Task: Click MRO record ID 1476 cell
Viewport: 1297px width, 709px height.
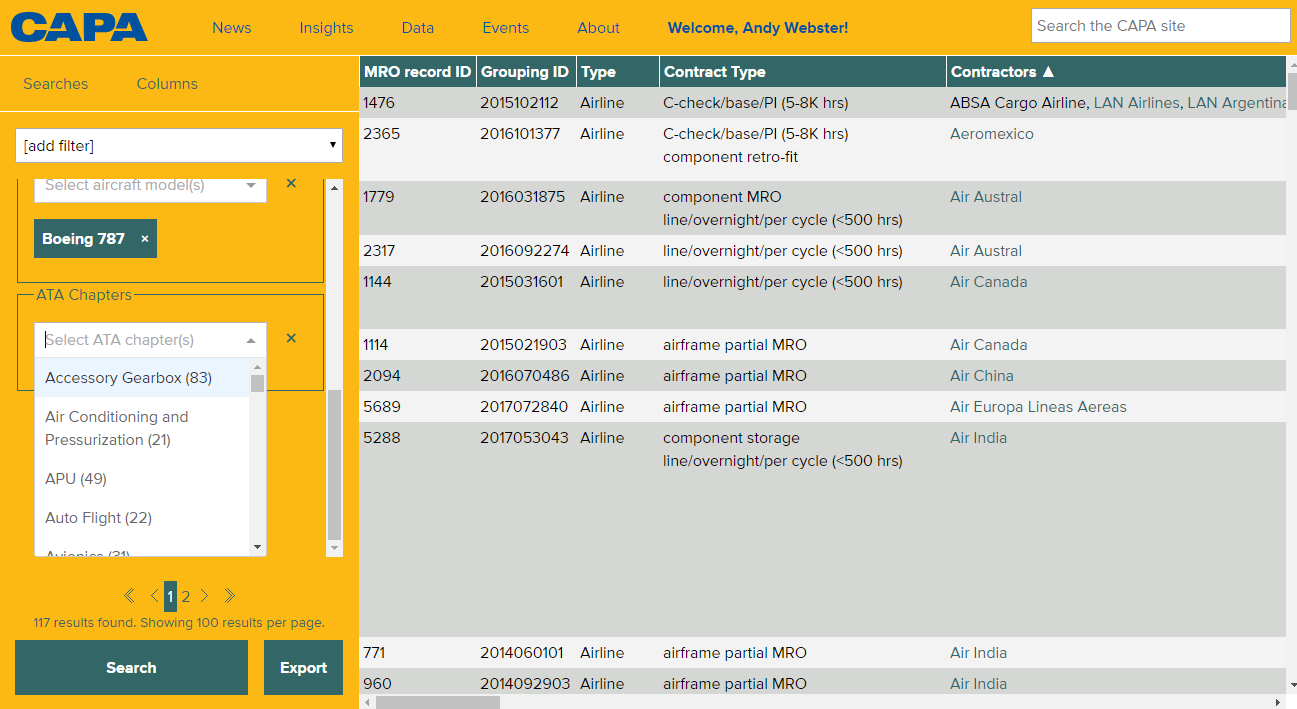Action: [418, 103]
